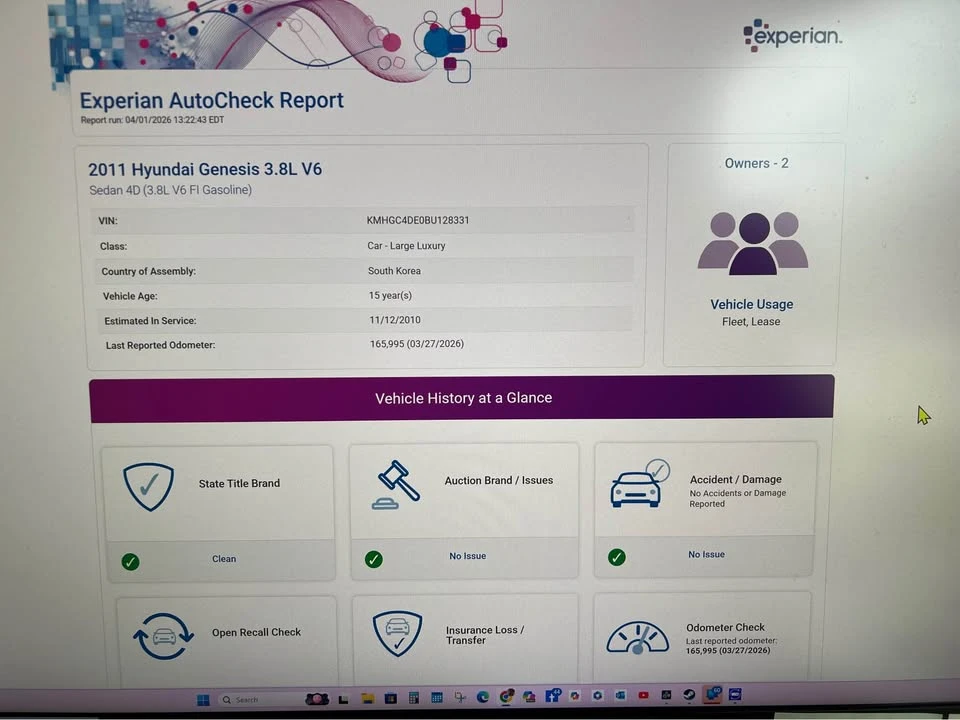
Task: Click the 15 year(s) vehicle age value
Action: (x=390, y=295)
